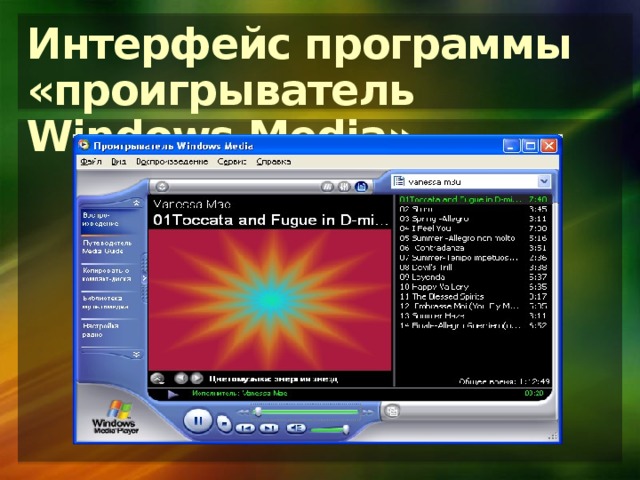Select track 05 Summer -Allegro non molto
The height and width of the screenshot is (480, 640).
pyautogui.click(x=473, y=238)
